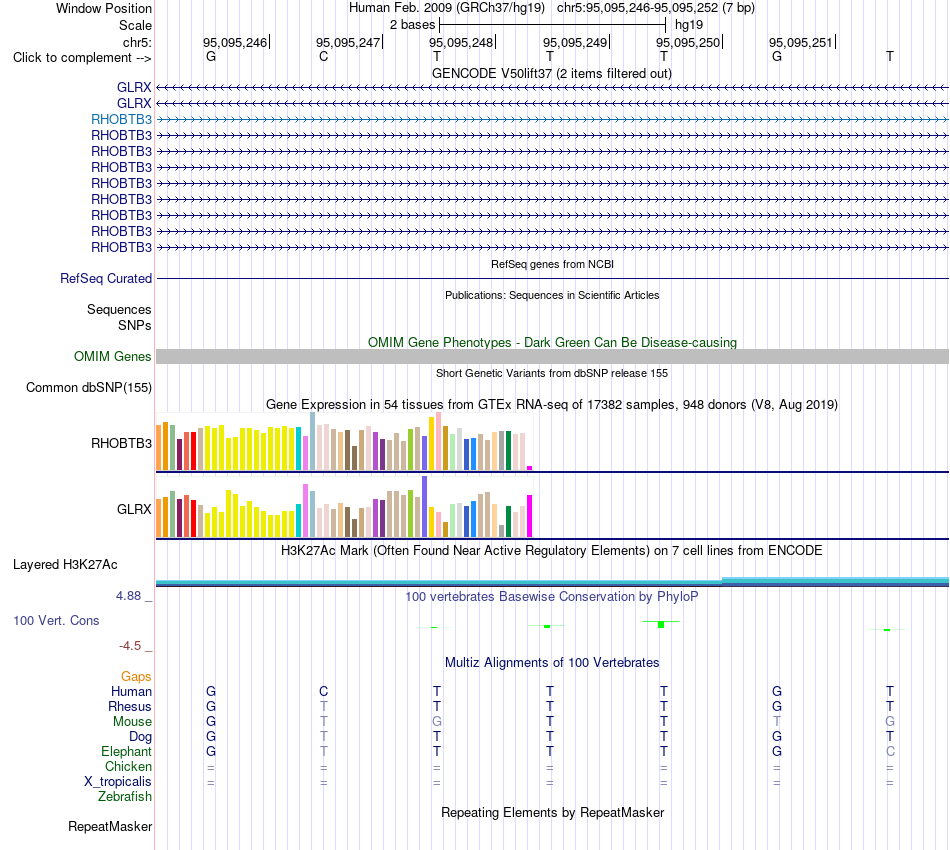Click the orange Gaps label

(x=136, y=677)
